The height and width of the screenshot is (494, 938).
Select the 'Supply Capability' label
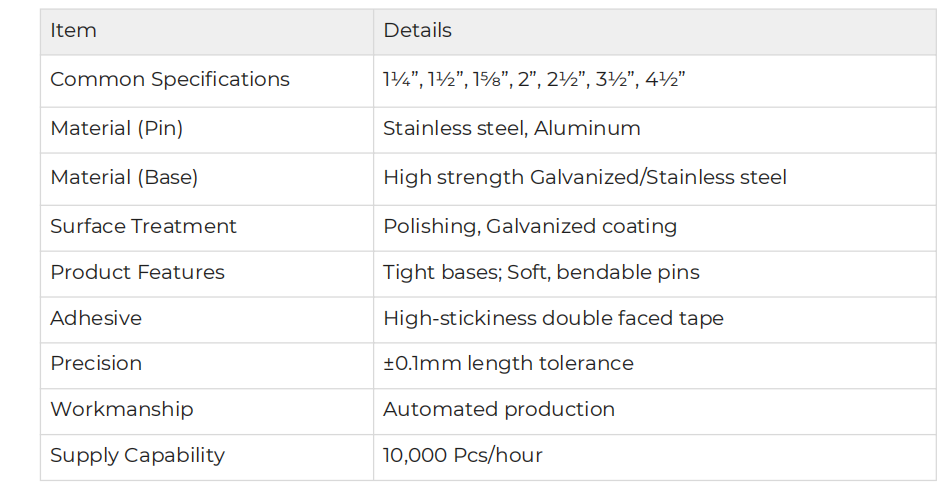click(138, 456)
